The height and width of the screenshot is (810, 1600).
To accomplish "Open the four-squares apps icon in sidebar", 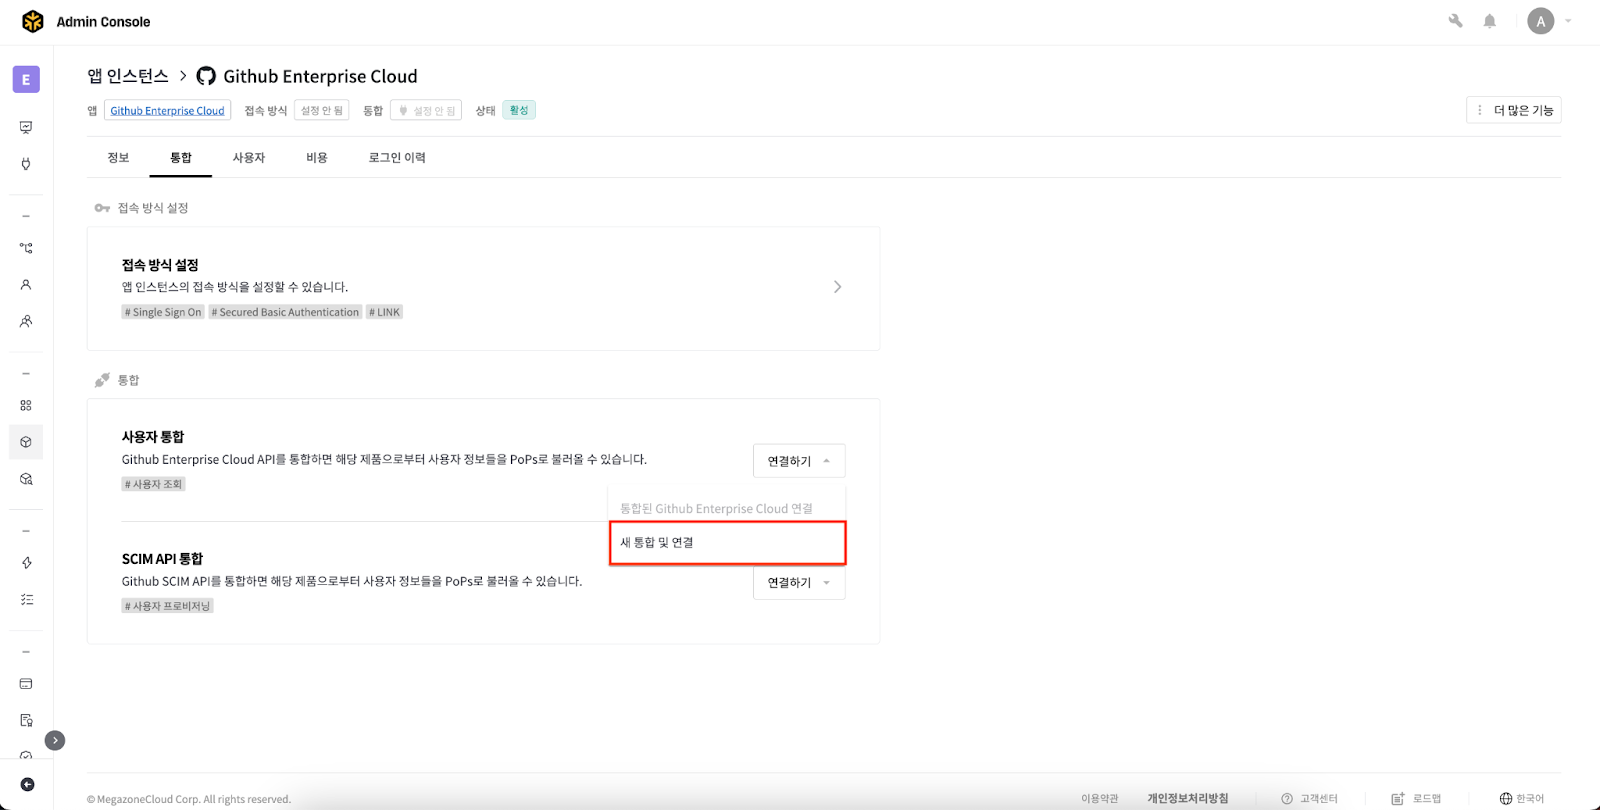I will pos(26,405).
